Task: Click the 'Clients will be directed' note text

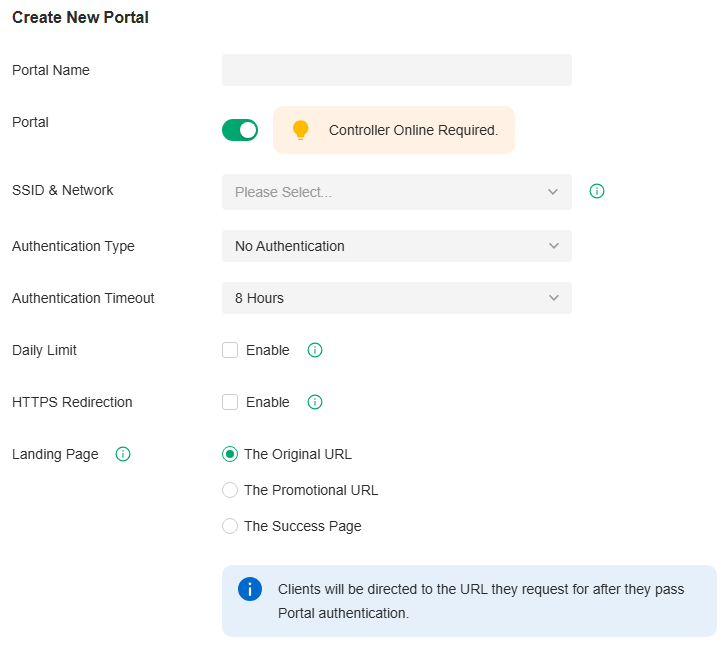Action: 481,601
